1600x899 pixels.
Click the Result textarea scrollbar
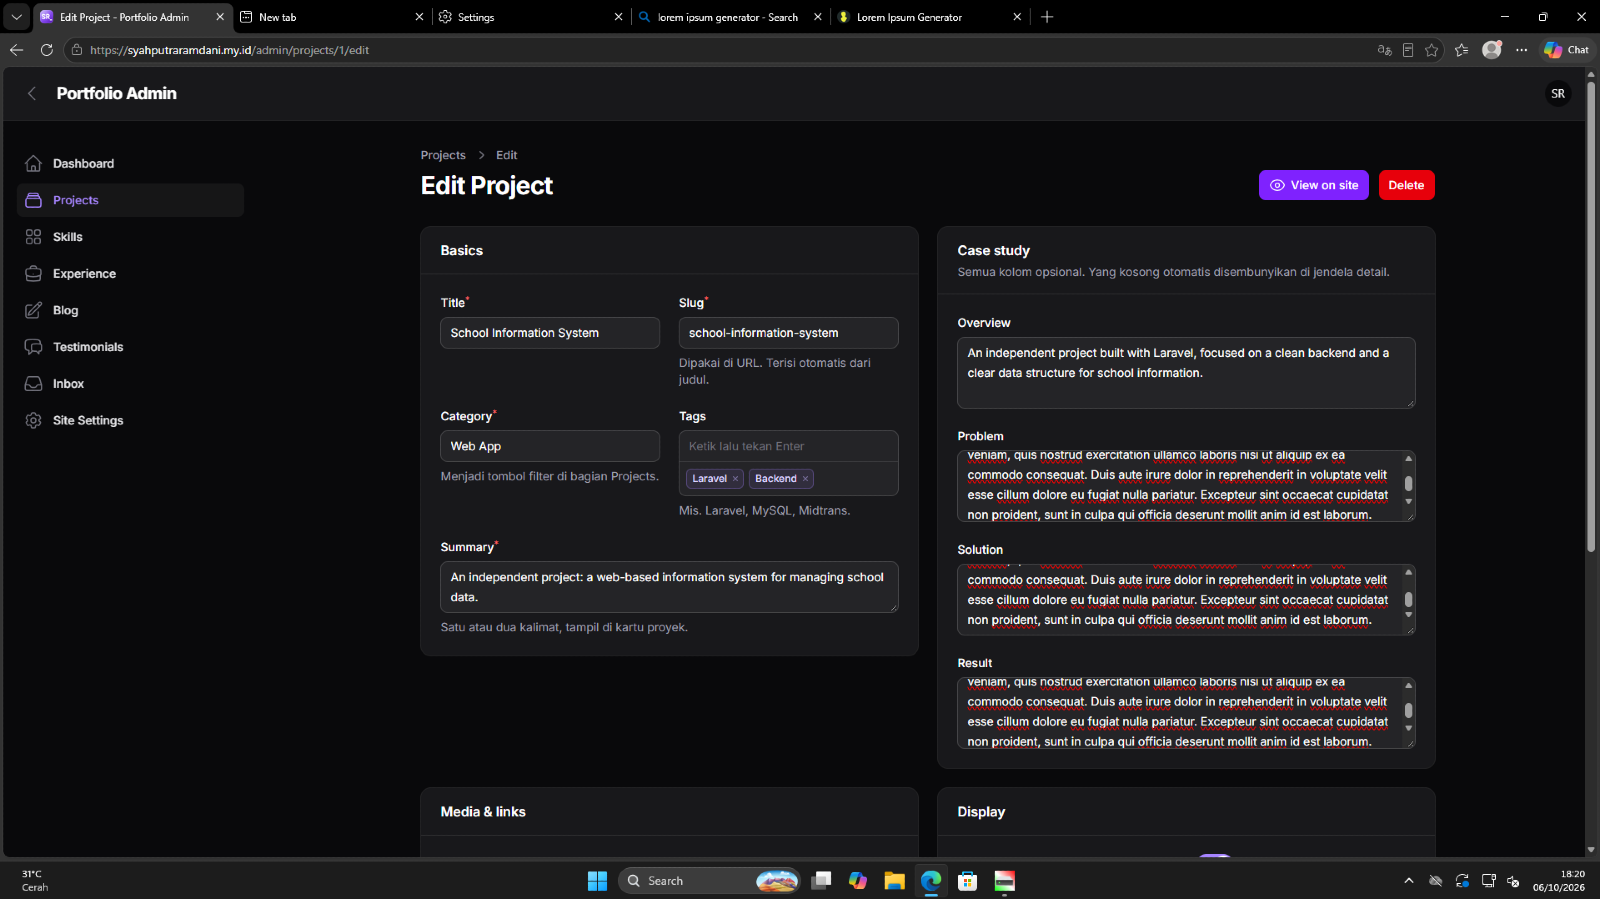click(1408, 712)
